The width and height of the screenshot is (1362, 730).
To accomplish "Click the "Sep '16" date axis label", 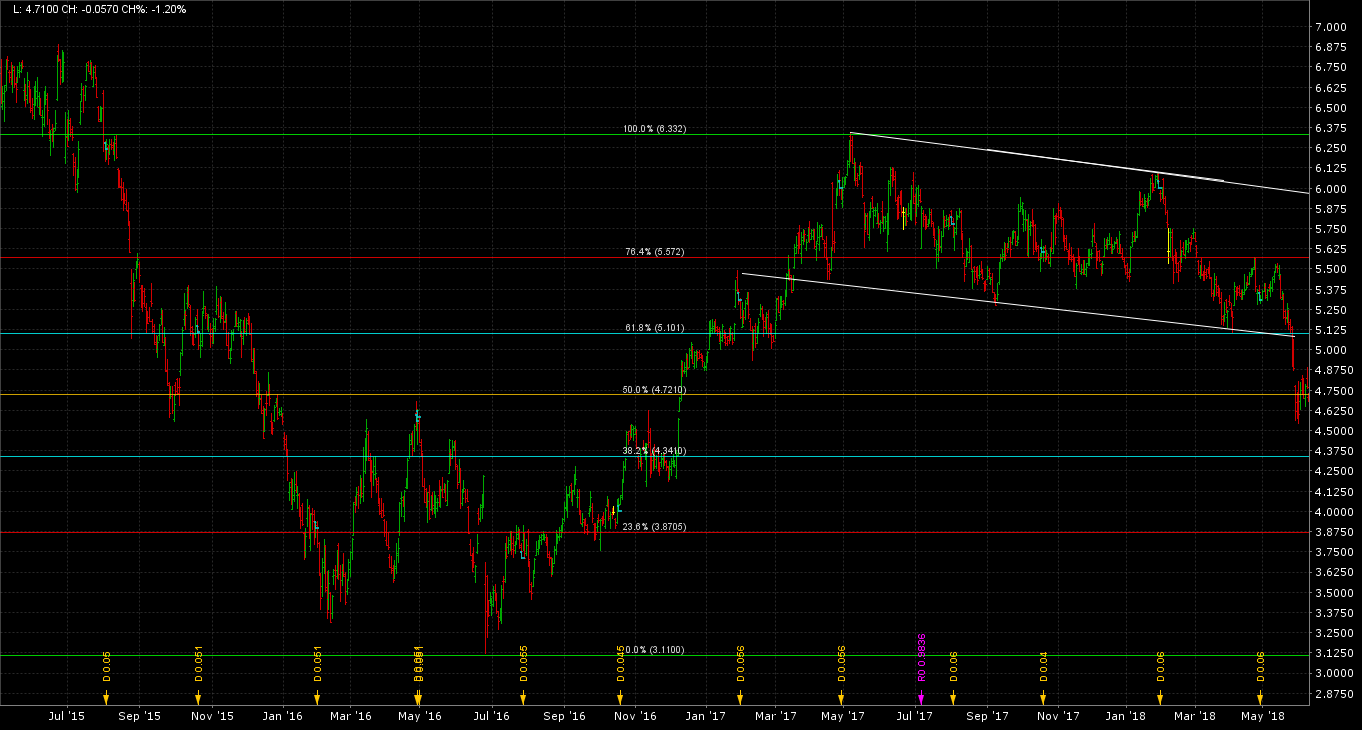I will [564, 716].
